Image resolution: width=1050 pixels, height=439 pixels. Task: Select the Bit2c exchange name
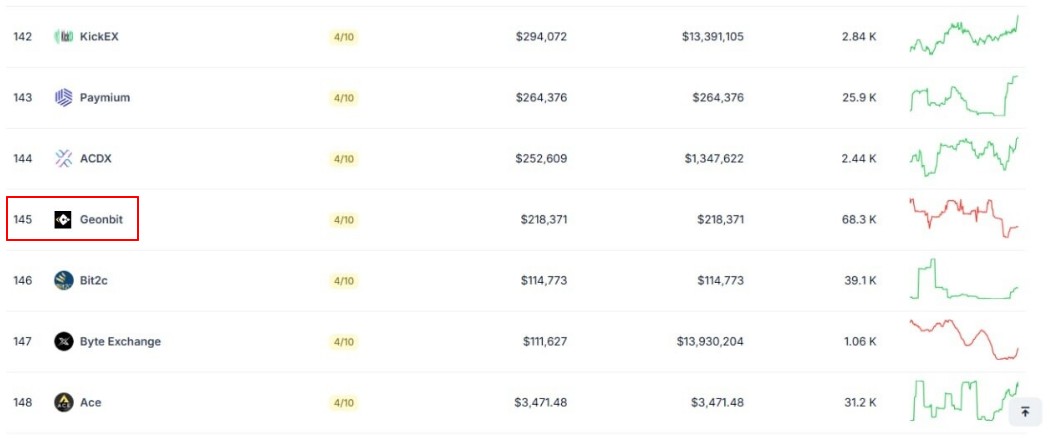click(94, 280)
